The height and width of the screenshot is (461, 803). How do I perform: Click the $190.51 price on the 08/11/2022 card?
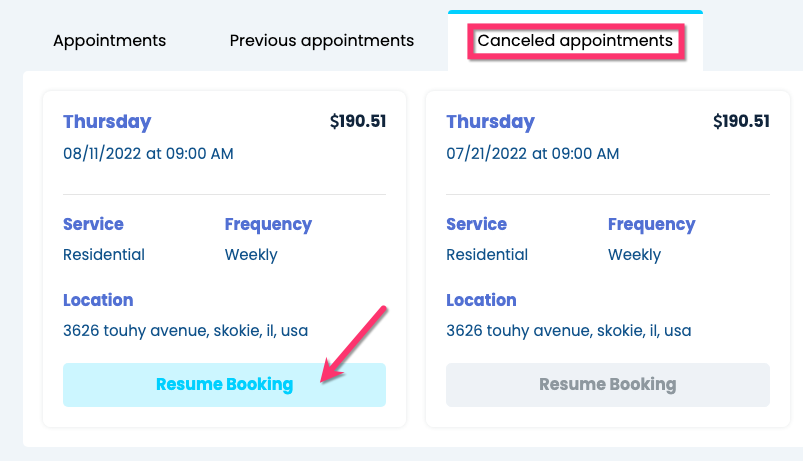coord(358,122)
